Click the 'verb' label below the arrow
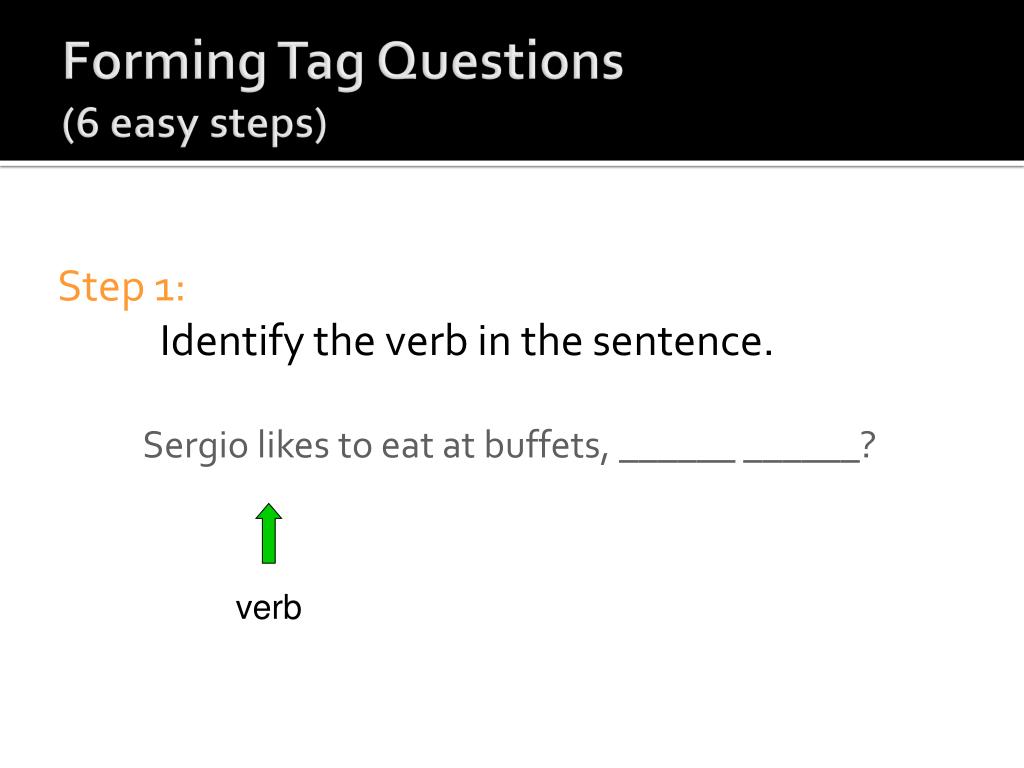The width and height of the screenshot is (1024, 768). [x=268, y=608]
